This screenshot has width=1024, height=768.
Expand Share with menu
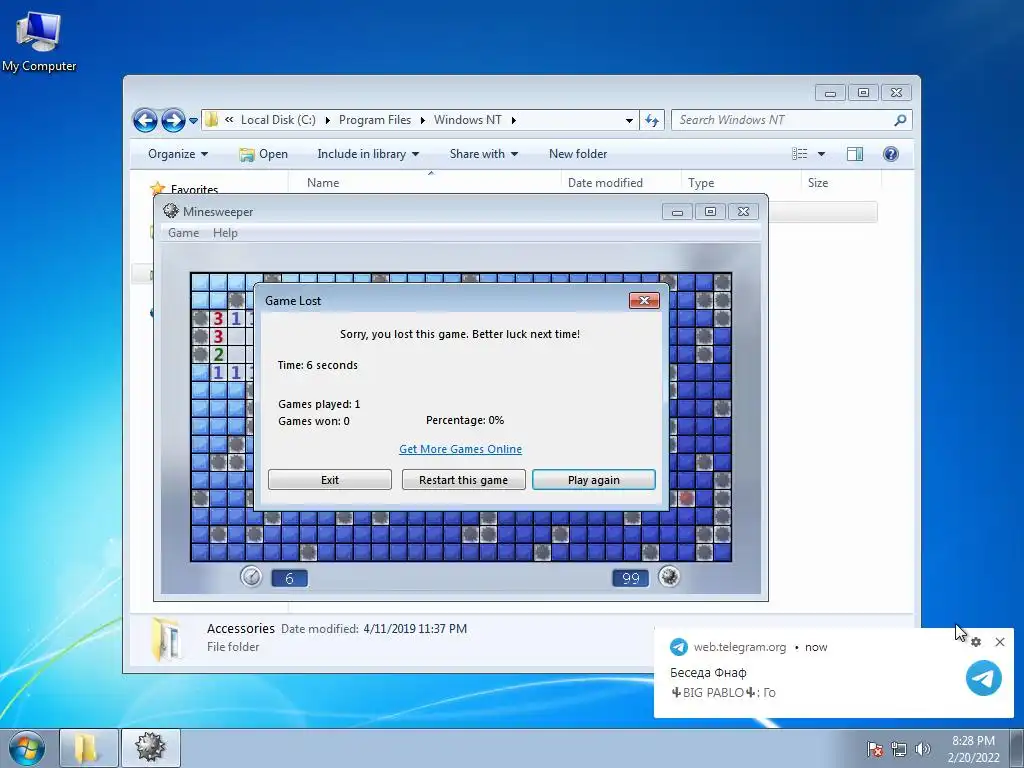click(x=483, y=154)
